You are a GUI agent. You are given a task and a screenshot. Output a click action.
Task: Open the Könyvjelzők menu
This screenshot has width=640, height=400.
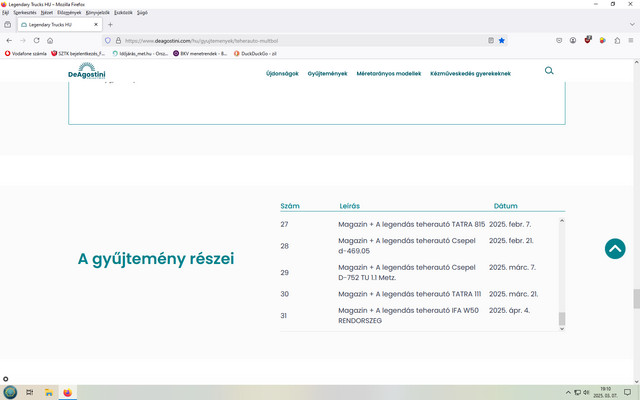coord(98,13)
